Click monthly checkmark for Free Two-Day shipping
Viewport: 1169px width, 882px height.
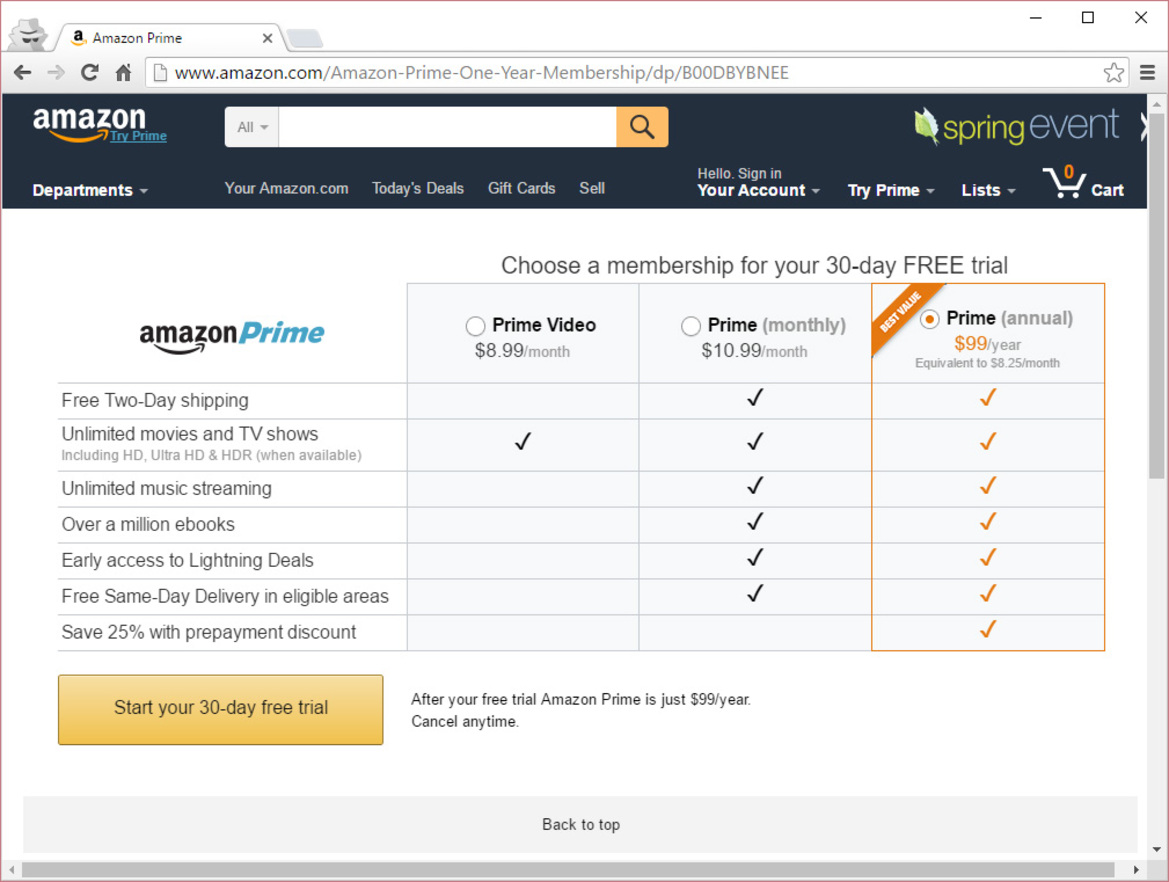[x=755, y=397]
